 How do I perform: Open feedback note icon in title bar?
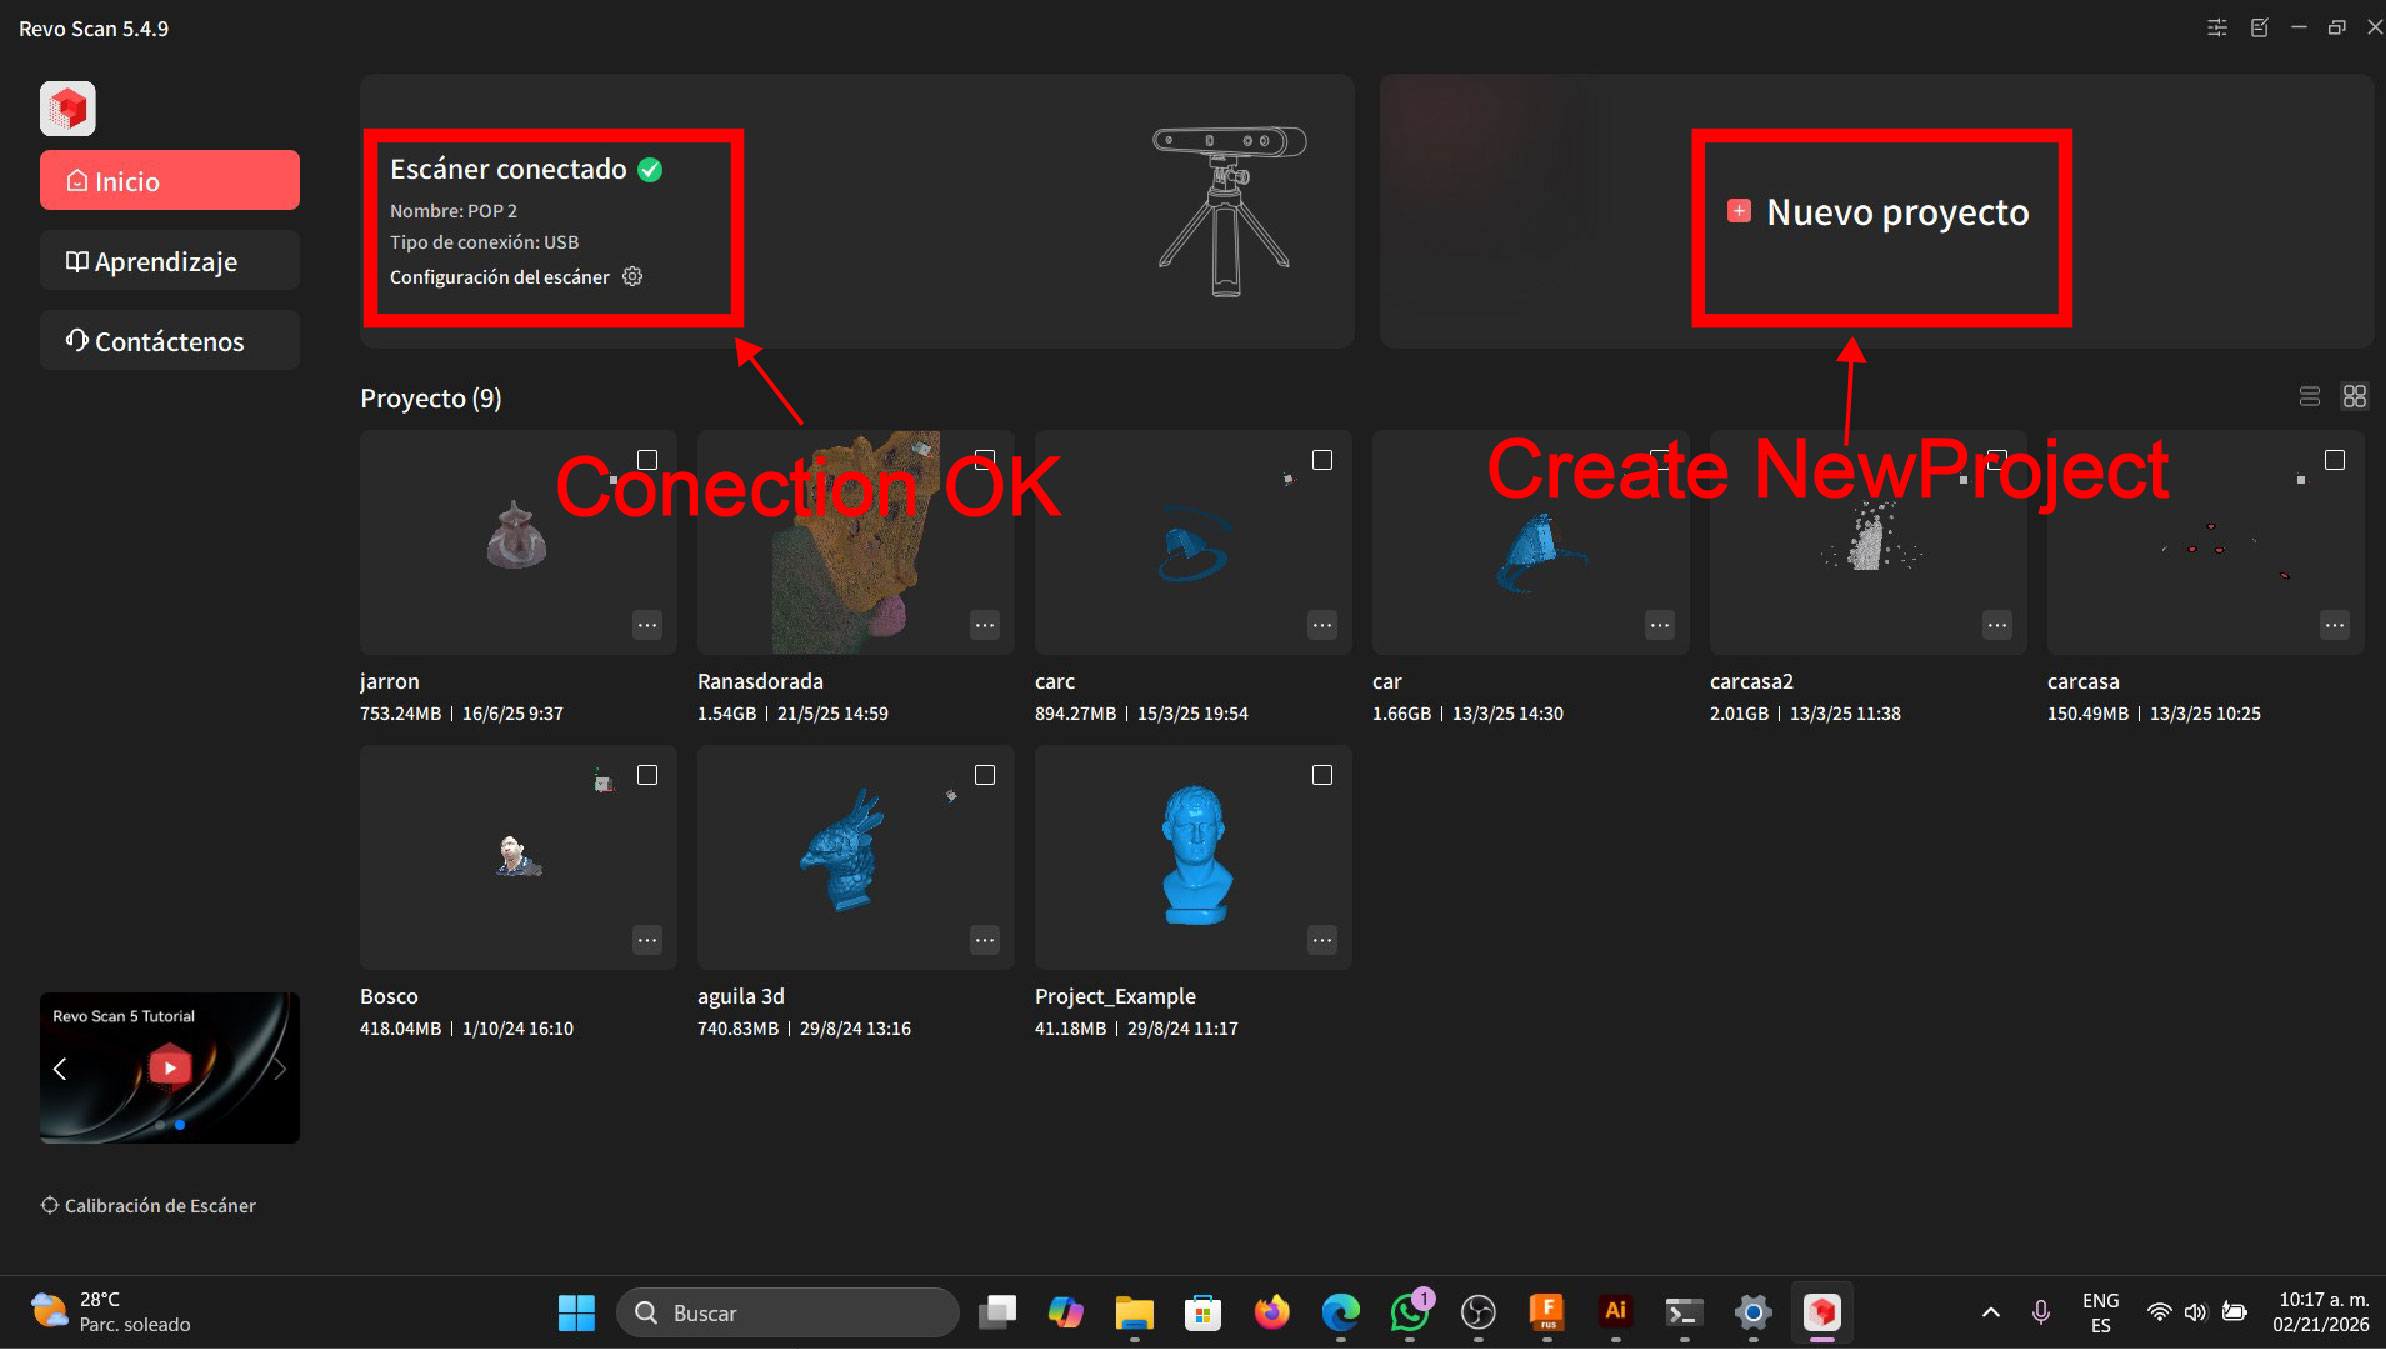tap(2259, 28)
